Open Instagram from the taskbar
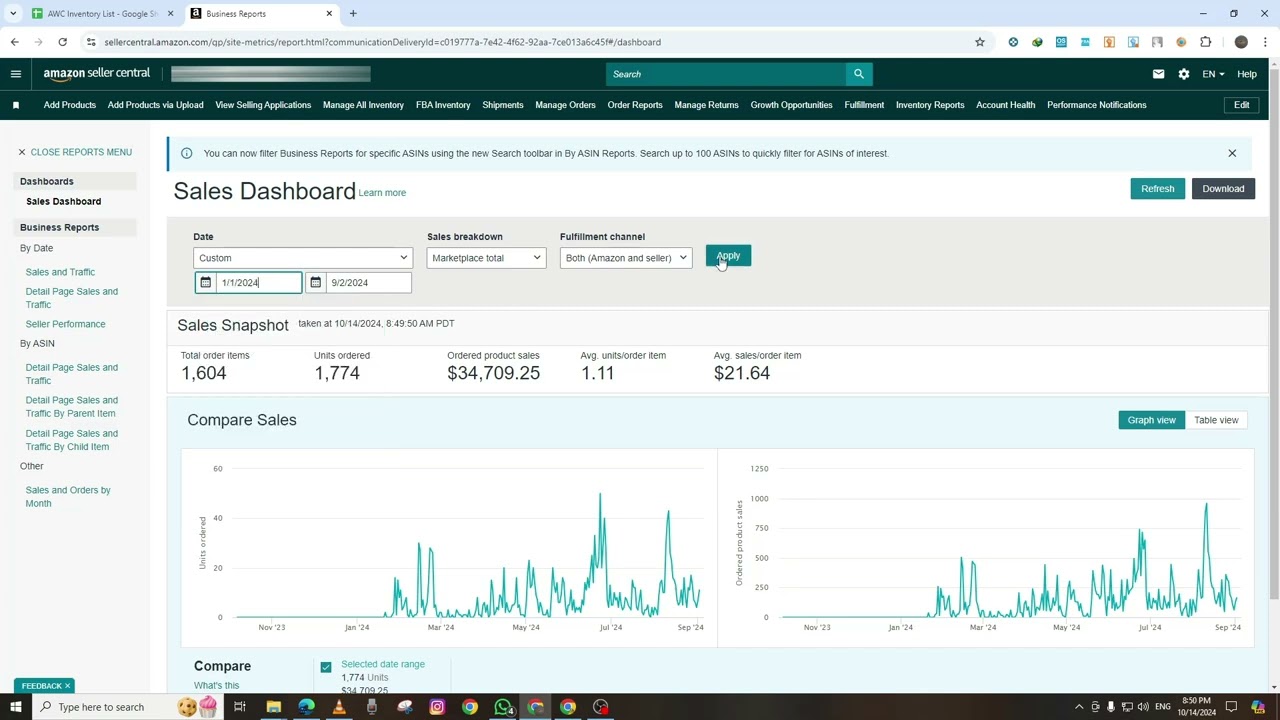 tap(437, 707)
